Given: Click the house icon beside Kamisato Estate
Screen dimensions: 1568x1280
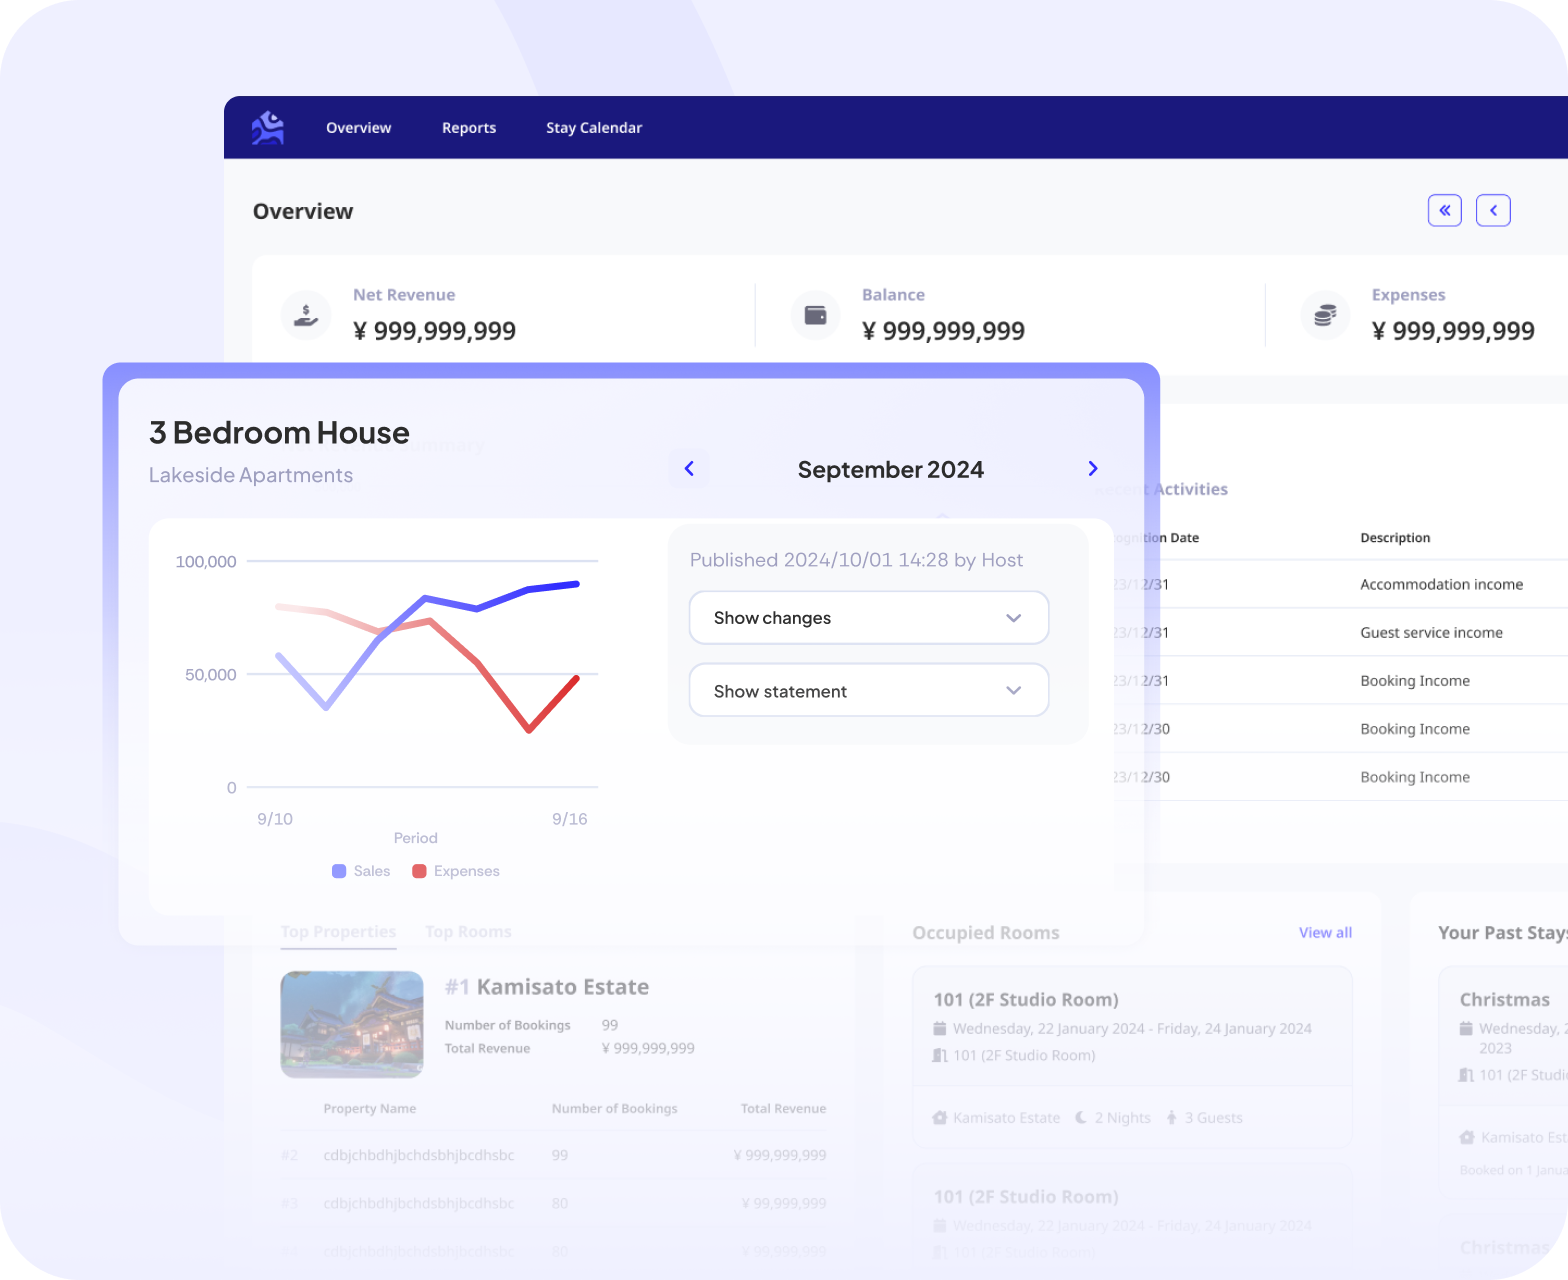Looking at the screenshot, I should tap(939, 1118).
